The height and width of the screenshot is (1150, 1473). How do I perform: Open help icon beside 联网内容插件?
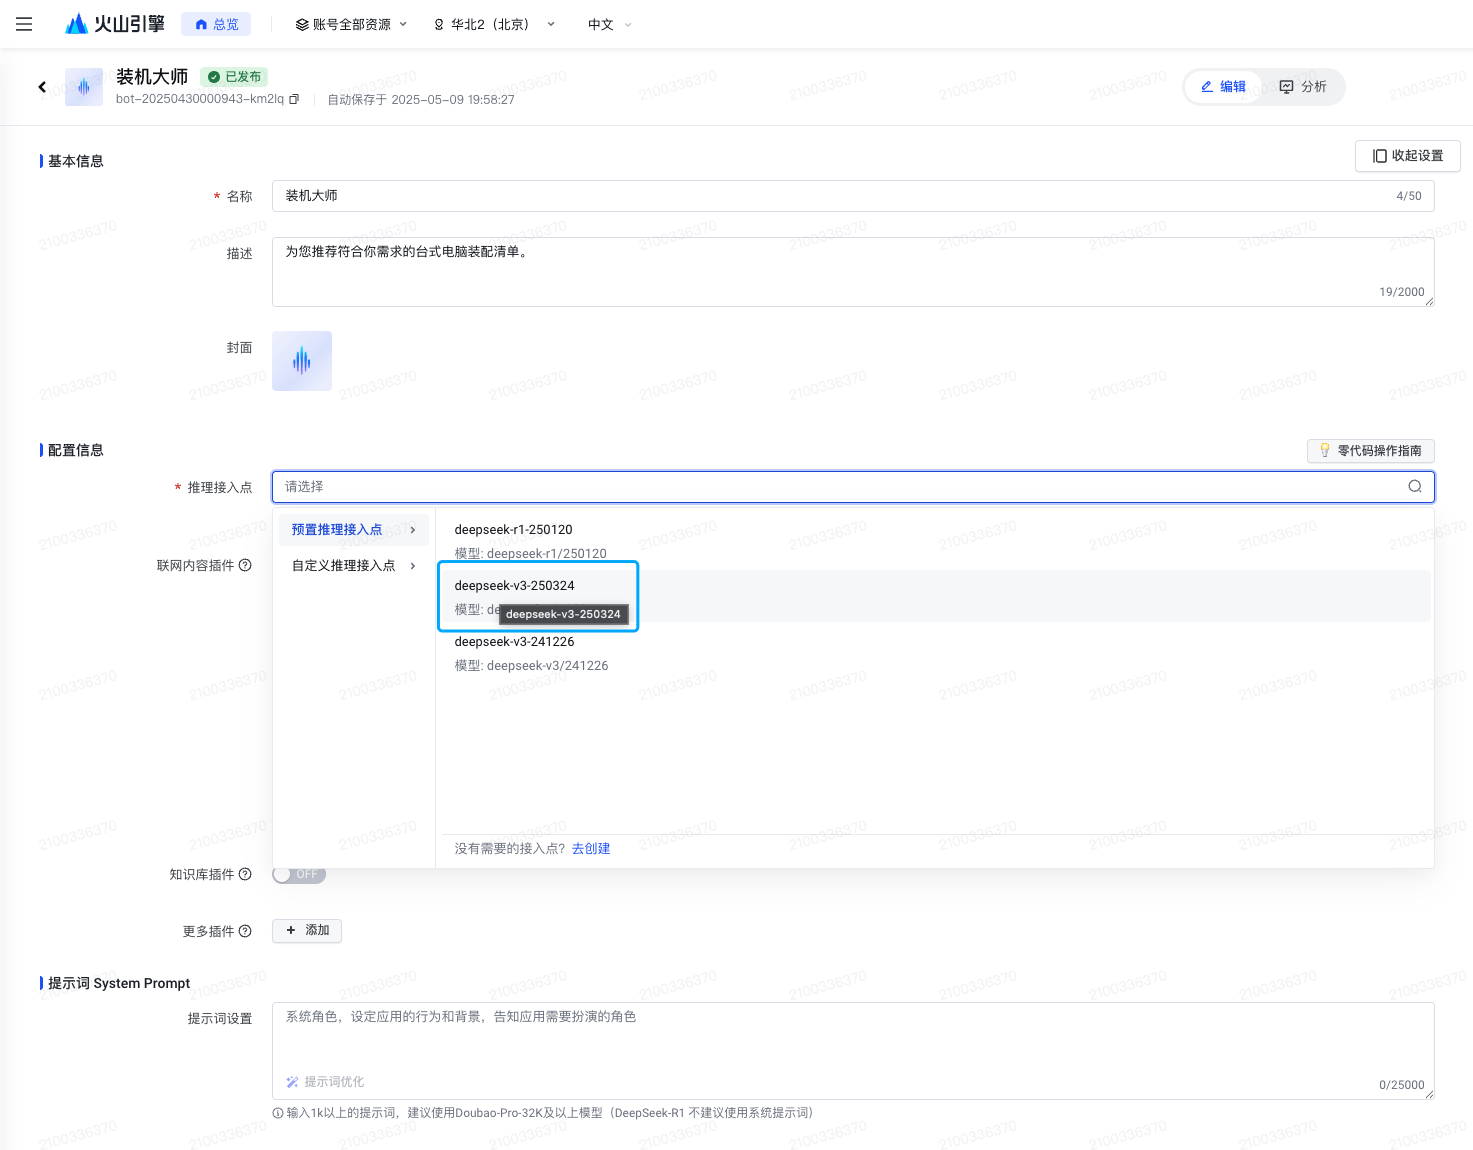point(245,566)
